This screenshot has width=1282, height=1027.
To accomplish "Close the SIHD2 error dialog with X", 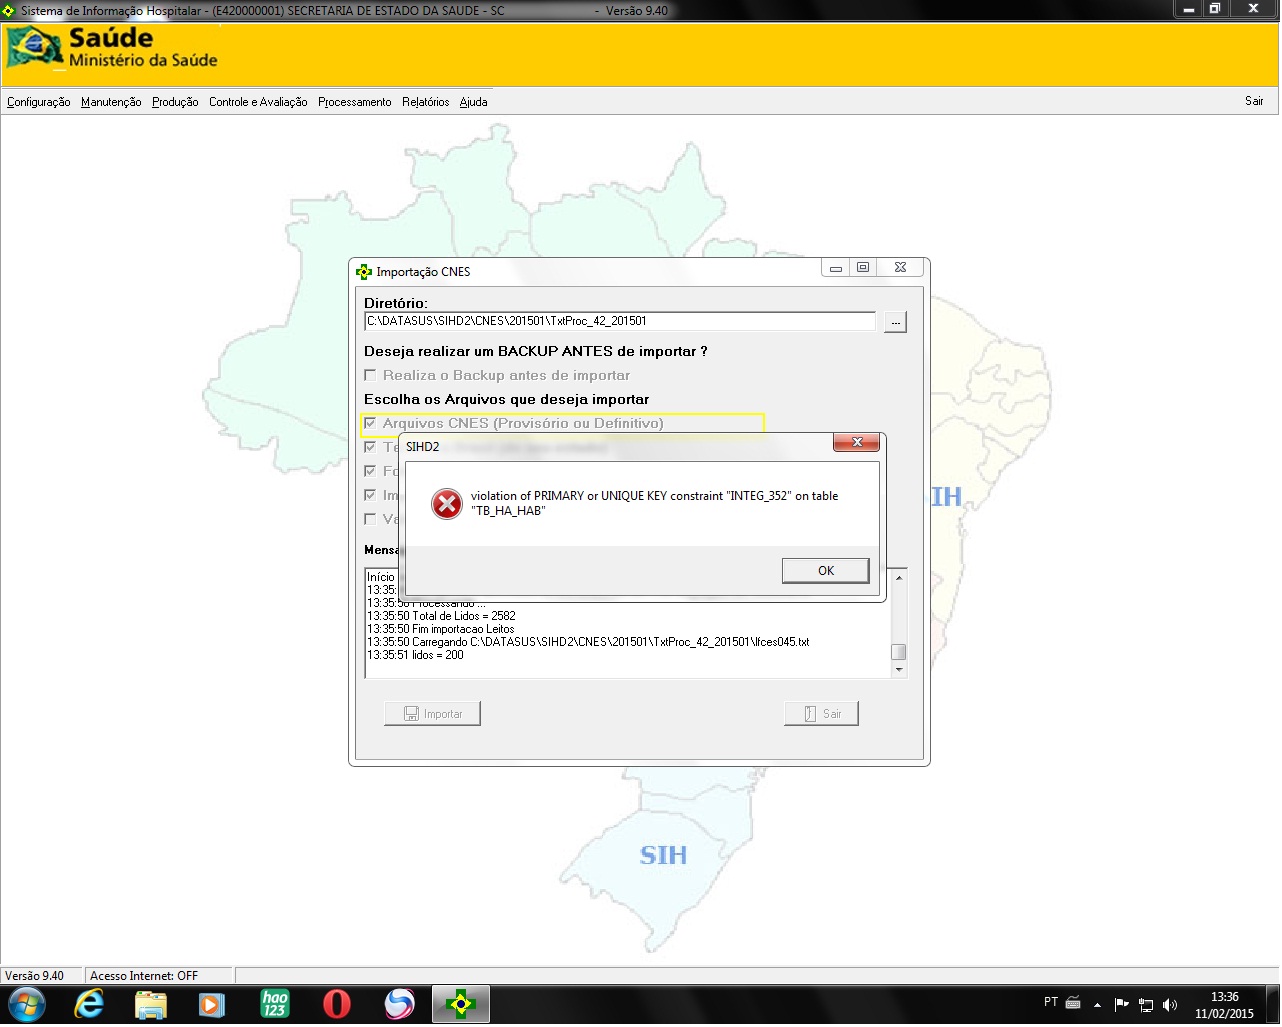I will (x=856, y=443).
